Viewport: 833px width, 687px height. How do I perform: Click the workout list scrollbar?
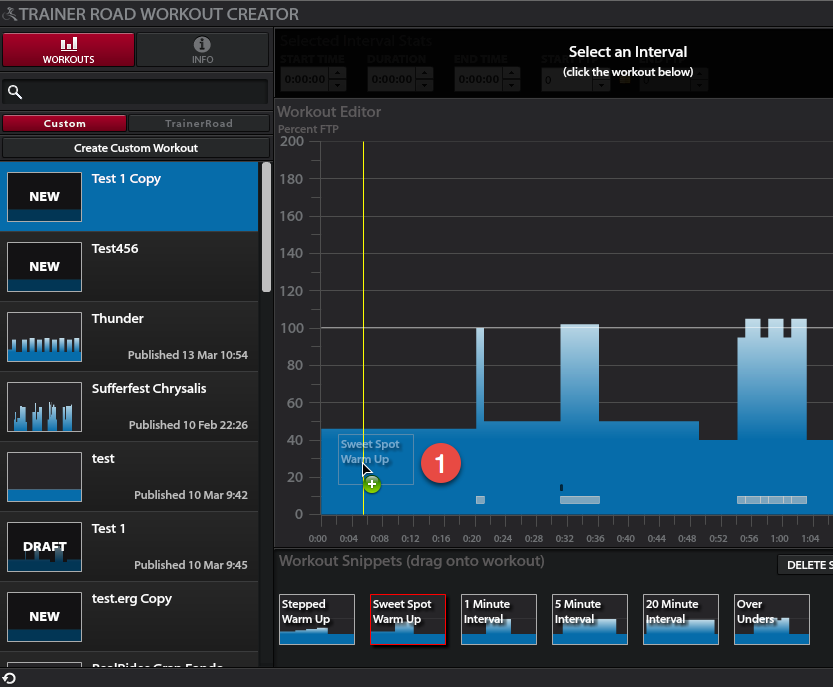[266, 227]
